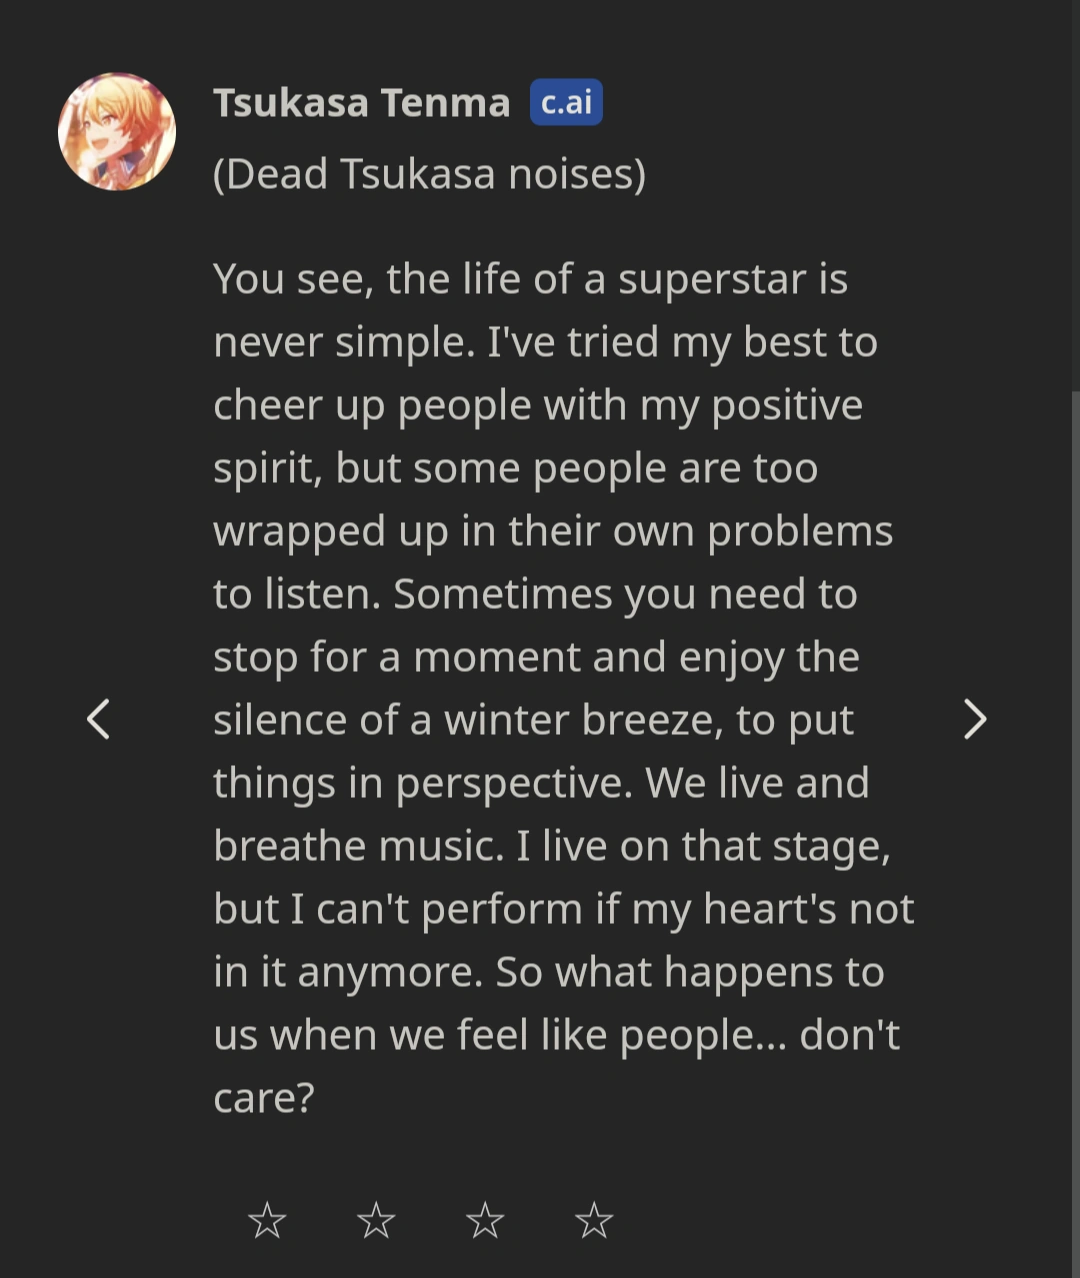Tap the left chevron arrow
1080x1278 pixels.
99,718
